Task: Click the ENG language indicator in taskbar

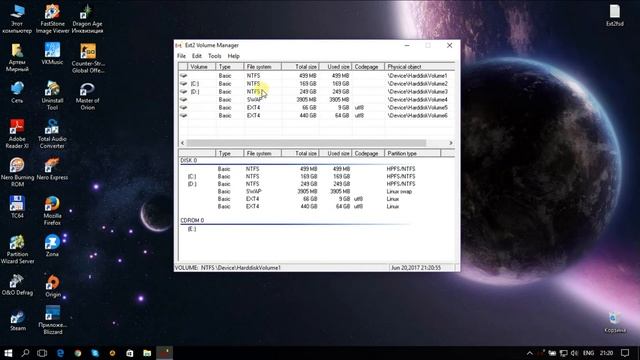Action: [588, 353]
